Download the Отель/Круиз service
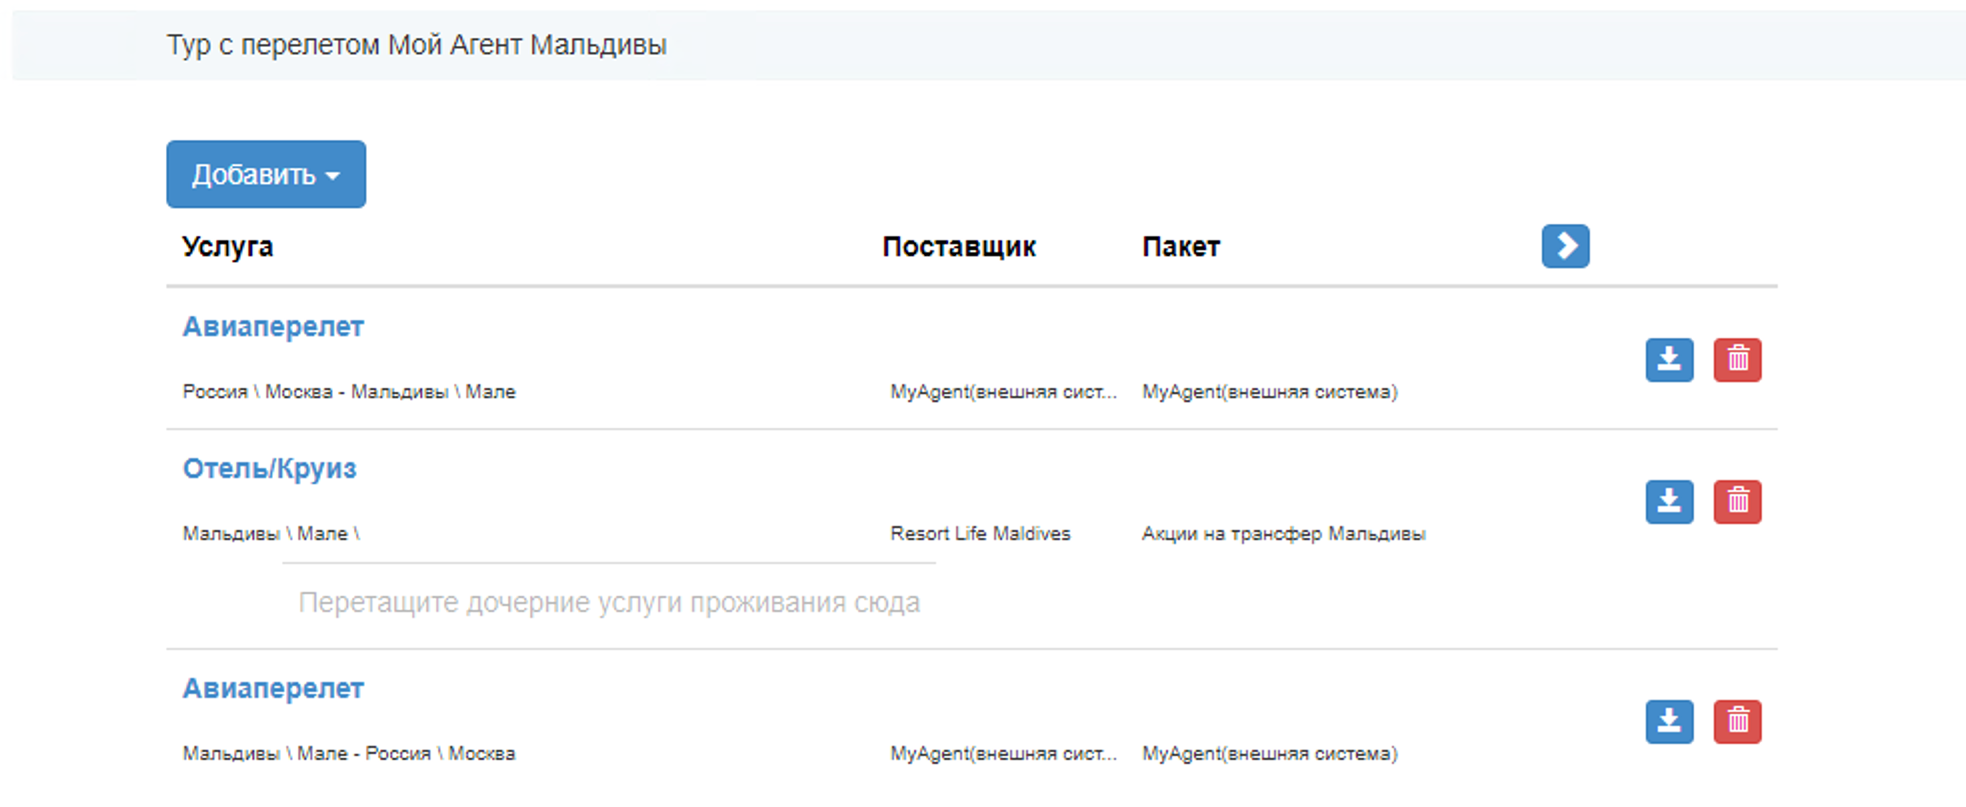The width and height of the screenshot is (1966, 807). [x=1669, y=502]
